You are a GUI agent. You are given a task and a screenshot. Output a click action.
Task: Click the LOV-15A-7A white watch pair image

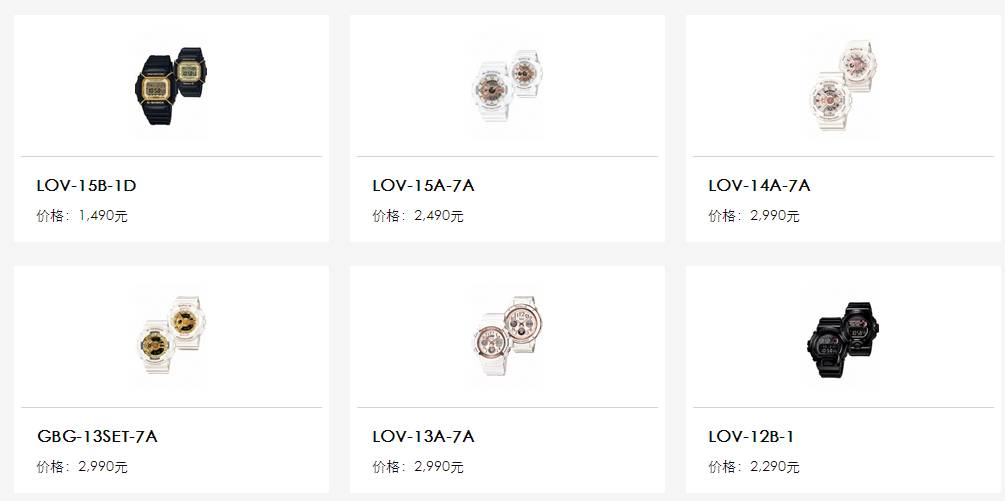(x=507, y=85)
